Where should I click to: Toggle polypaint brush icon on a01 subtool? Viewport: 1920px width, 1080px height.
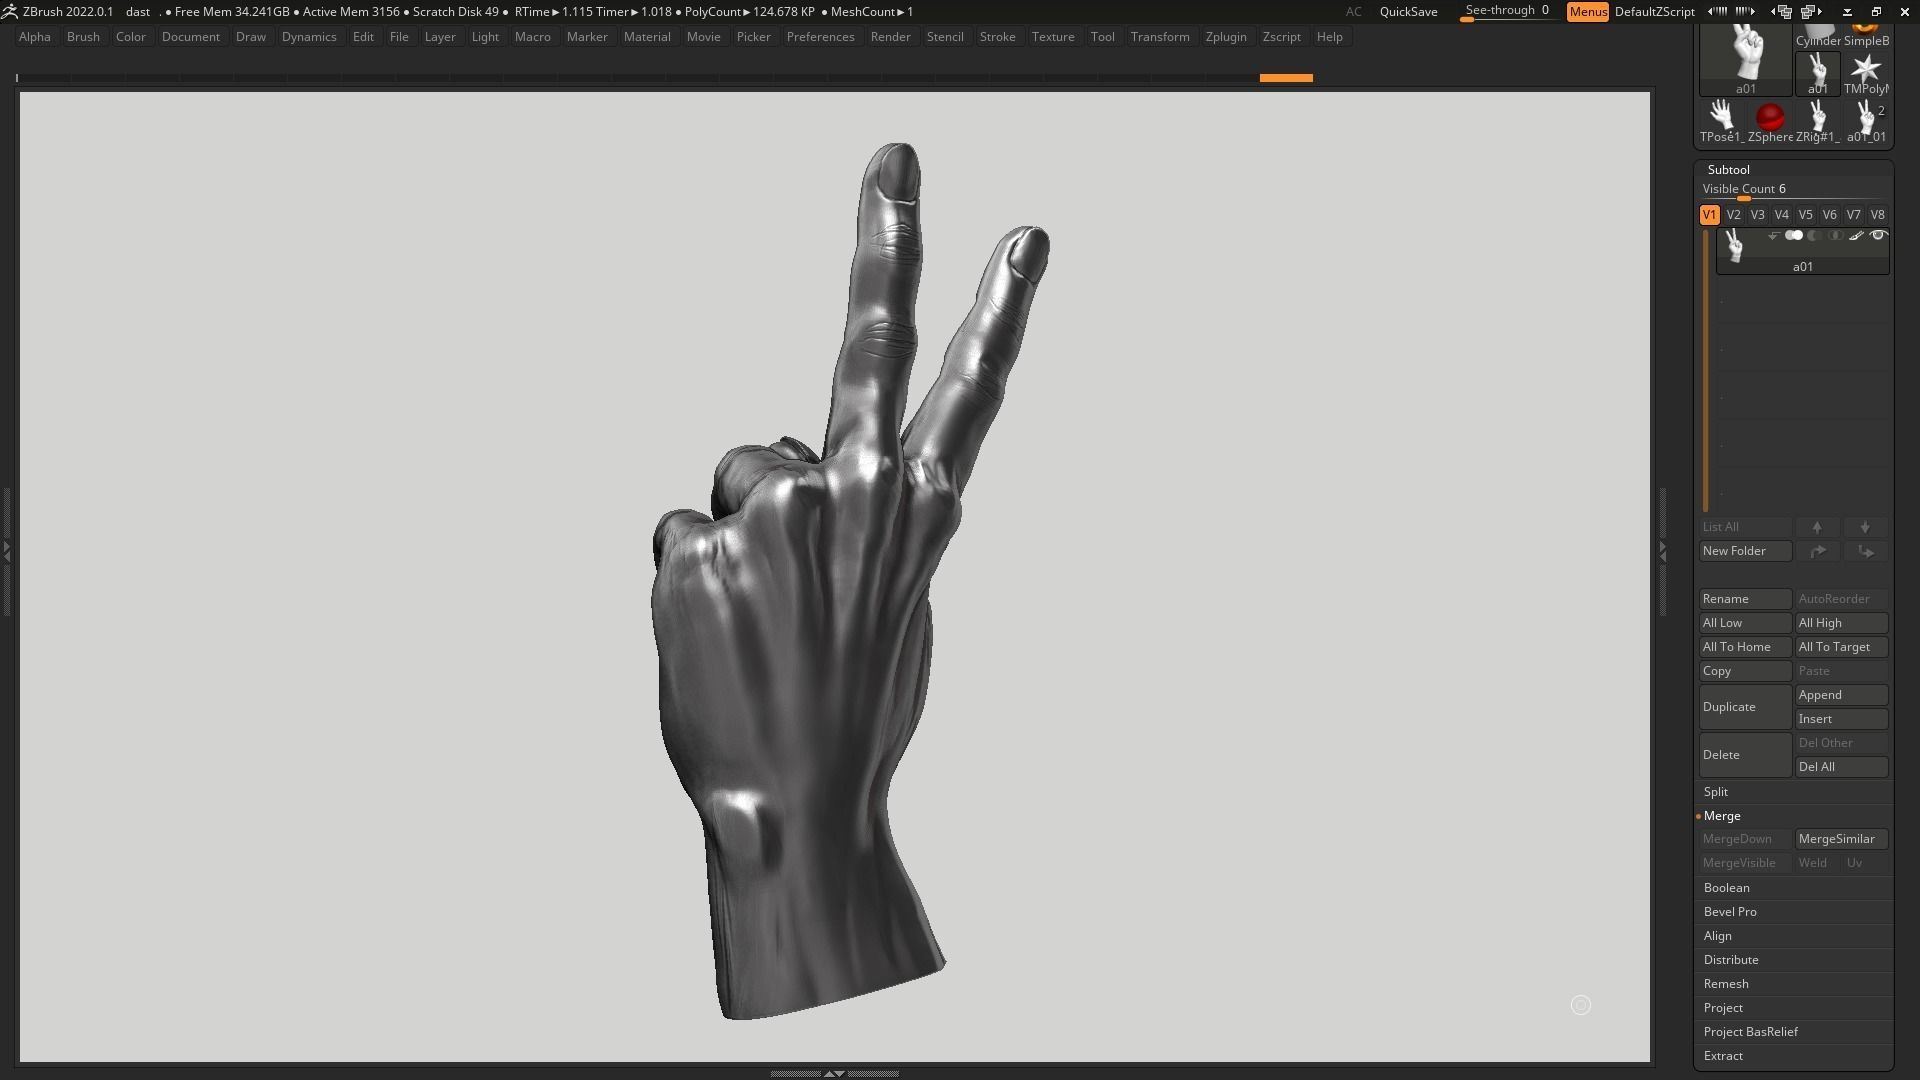pyautogui.click(x=1856, y=236)
